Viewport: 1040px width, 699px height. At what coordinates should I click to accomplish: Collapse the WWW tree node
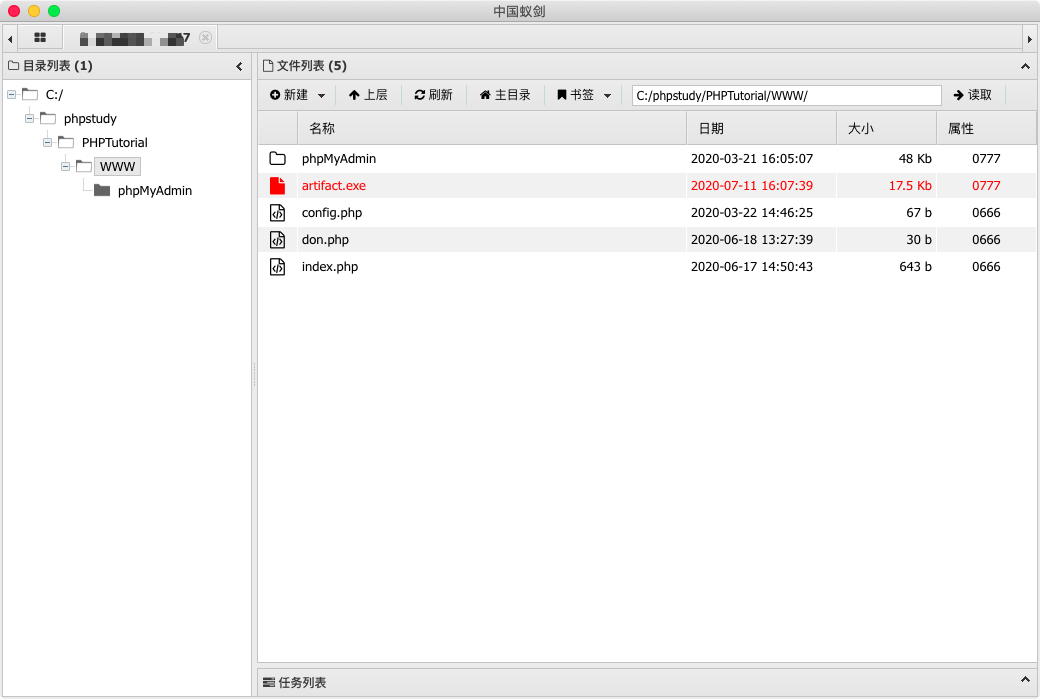[x=65, y=166]
